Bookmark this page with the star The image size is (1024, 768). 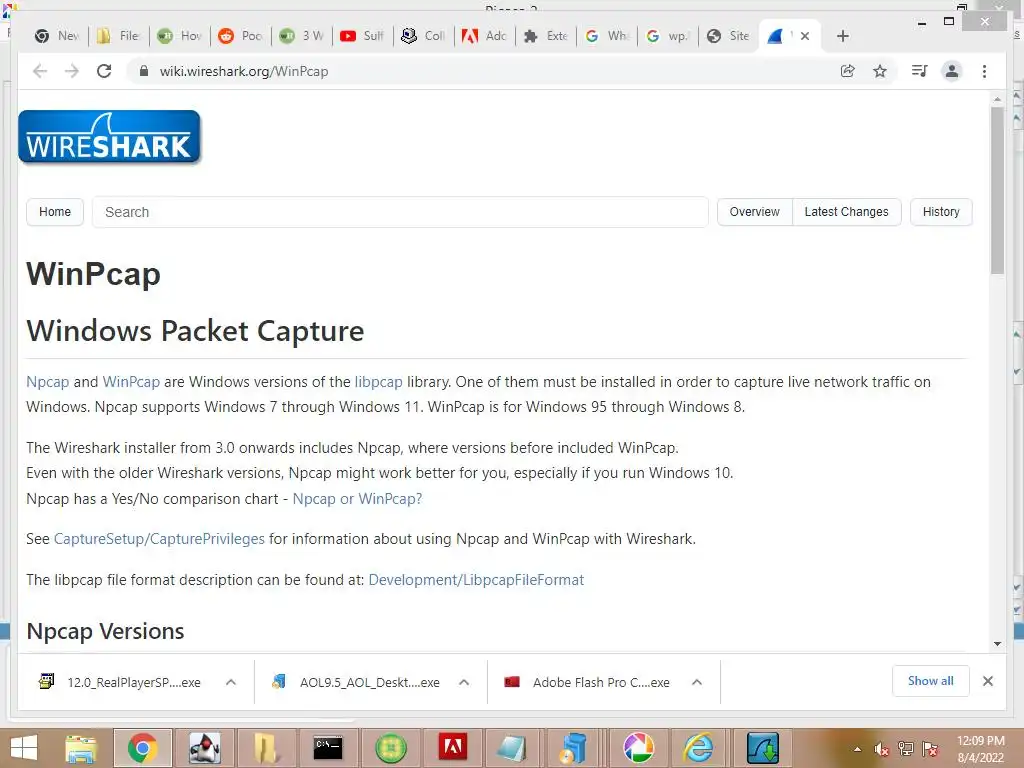click(x=880, y=71)
